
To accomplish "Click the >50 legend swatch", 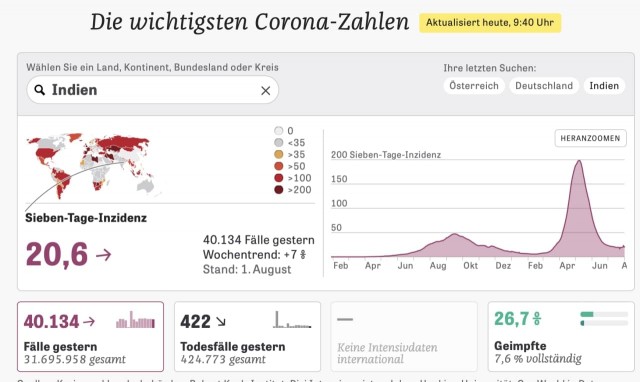I will pyautogui.click(x=279, y=166).
